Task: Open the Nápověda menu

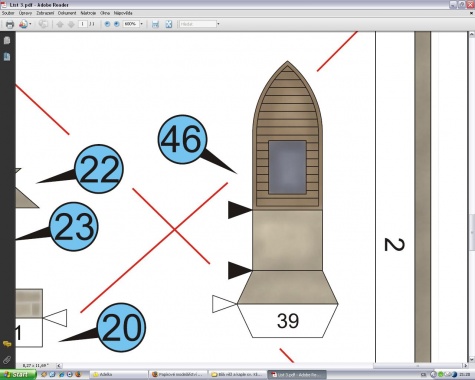Action: 123,13
